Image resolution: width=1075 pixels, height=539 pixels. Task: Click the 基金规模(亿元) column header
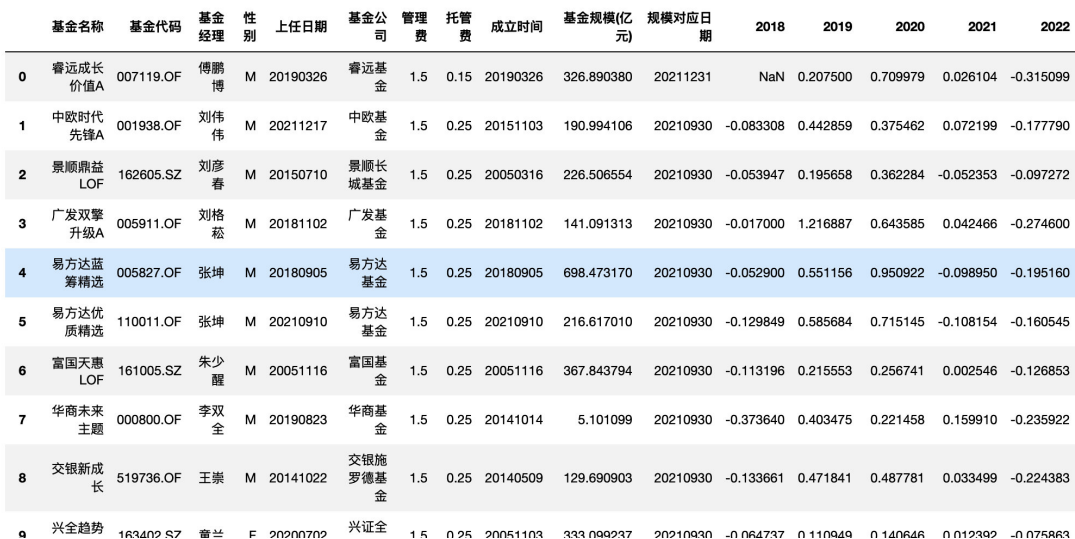click(x=598, y=27)
